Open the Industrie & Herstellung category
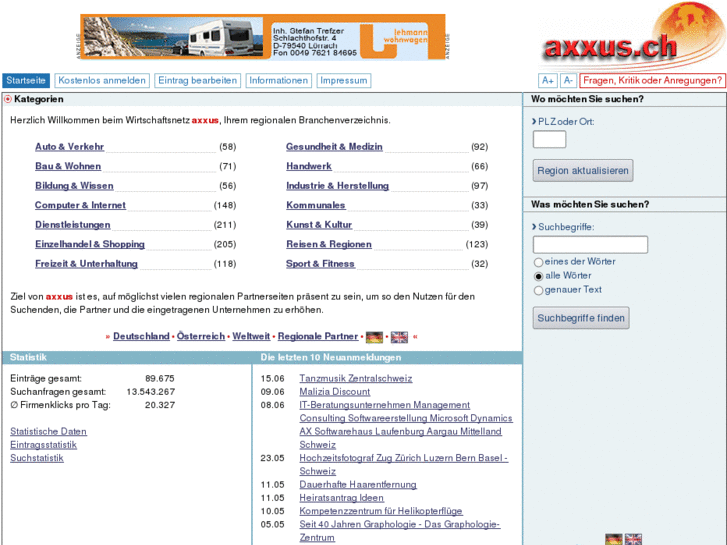 click(338, 186)
